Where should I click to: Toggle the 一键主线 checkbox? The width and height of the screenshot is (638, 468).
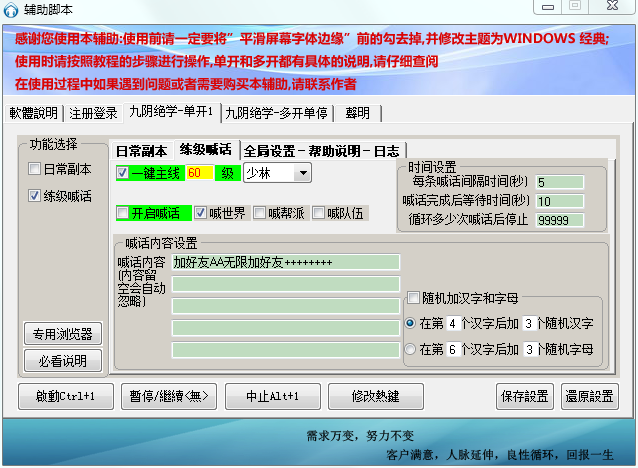[x=123, y=173]
